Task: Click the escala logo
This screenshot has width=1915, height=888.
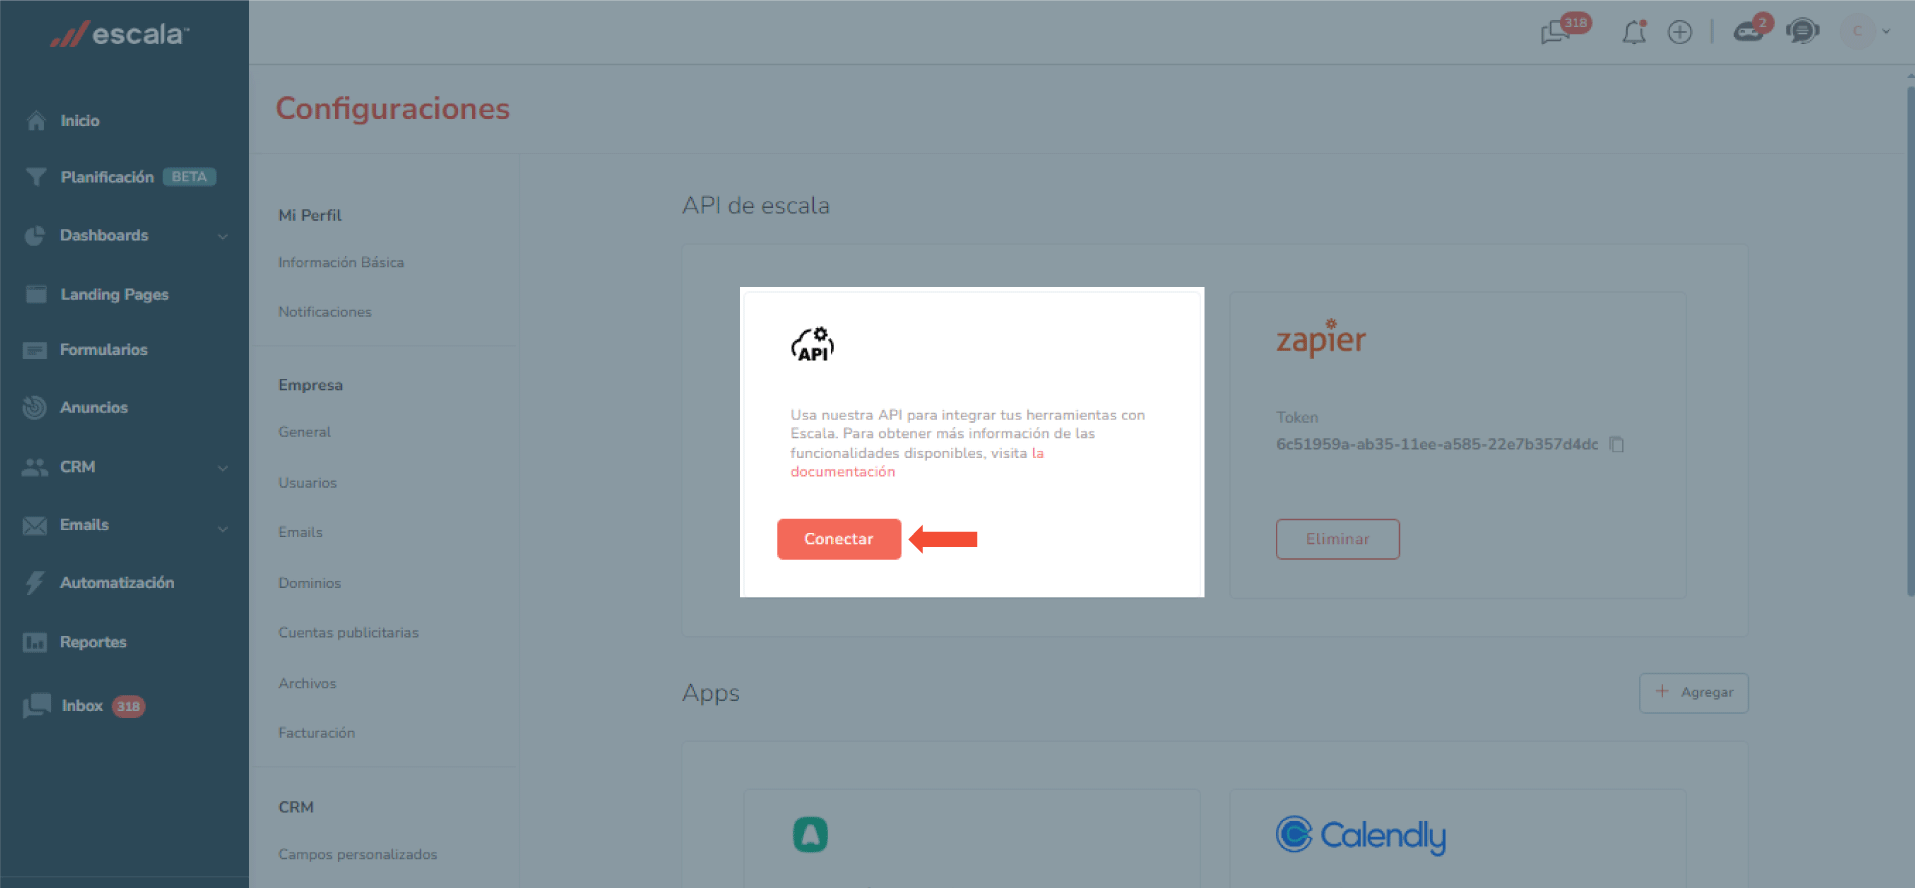Action: coord(119,35)
